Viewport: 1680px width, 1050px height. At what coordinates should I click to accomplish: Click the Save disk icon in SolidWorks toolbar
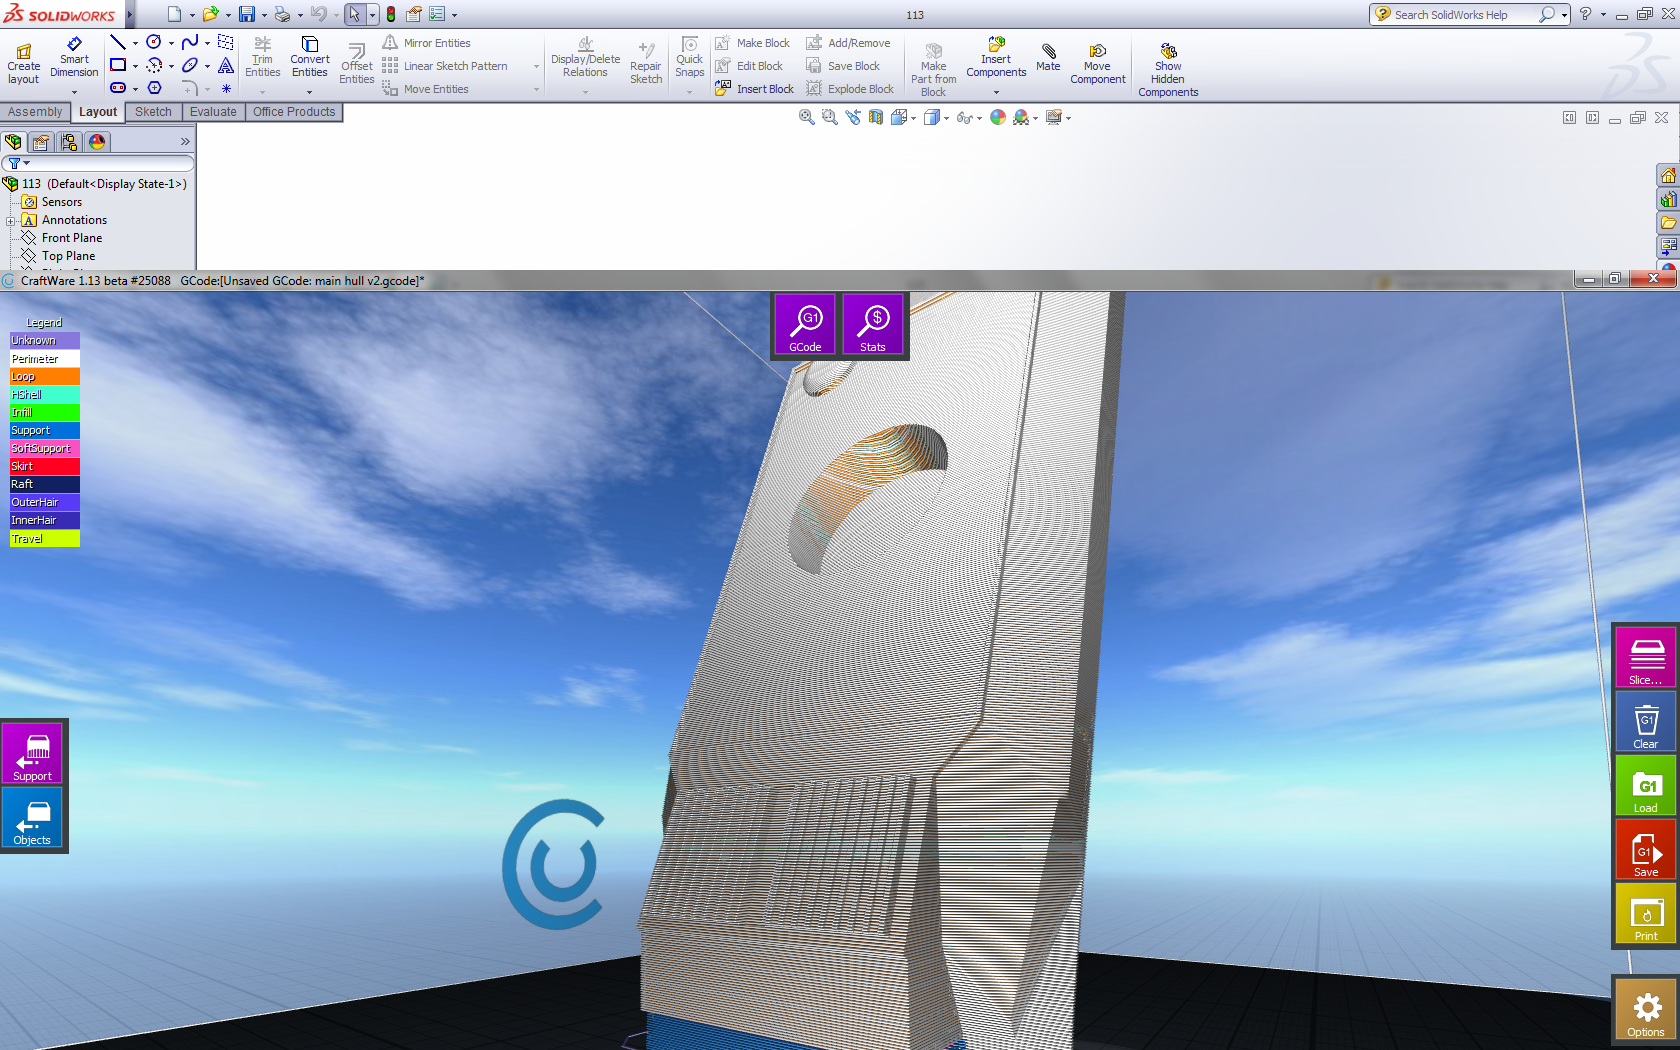click(246, 14)
